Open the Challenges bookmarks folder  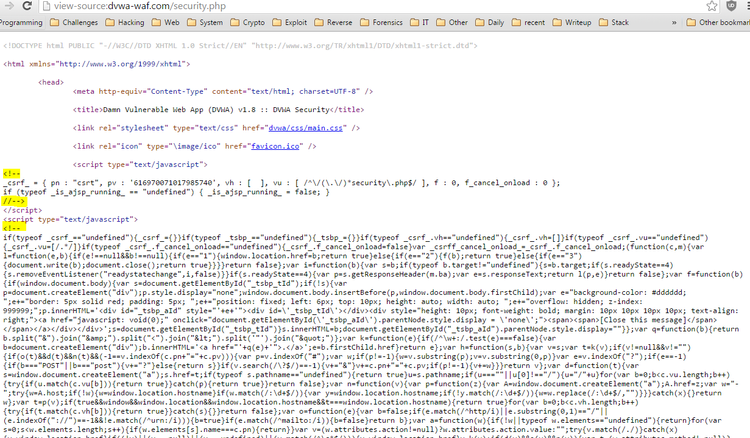[x=74, y=22]
